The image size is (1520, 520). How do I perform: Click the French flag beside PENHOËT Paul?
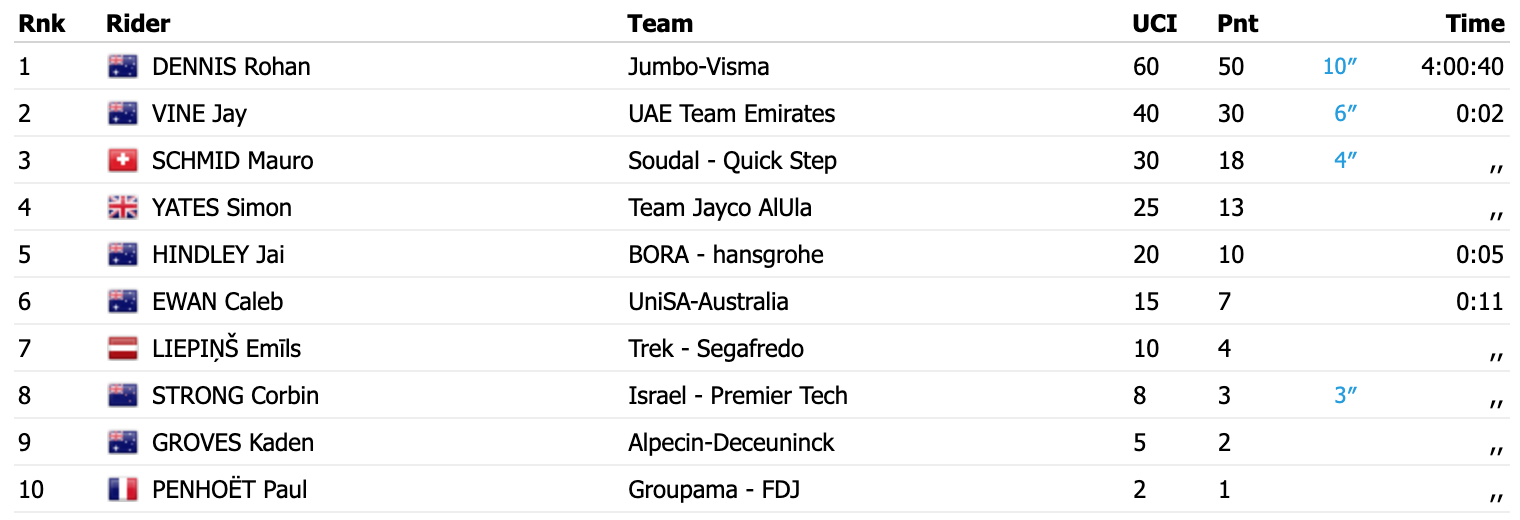click(x=122, y=490)
